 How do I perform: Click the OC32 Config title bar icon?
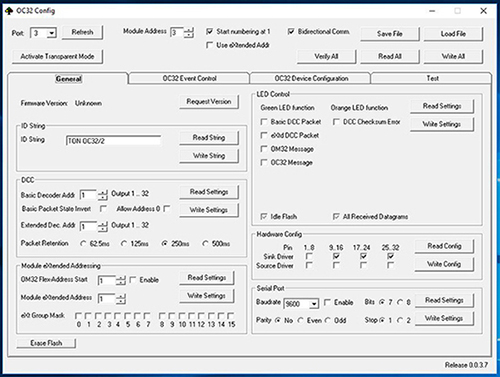pos(9,11)
